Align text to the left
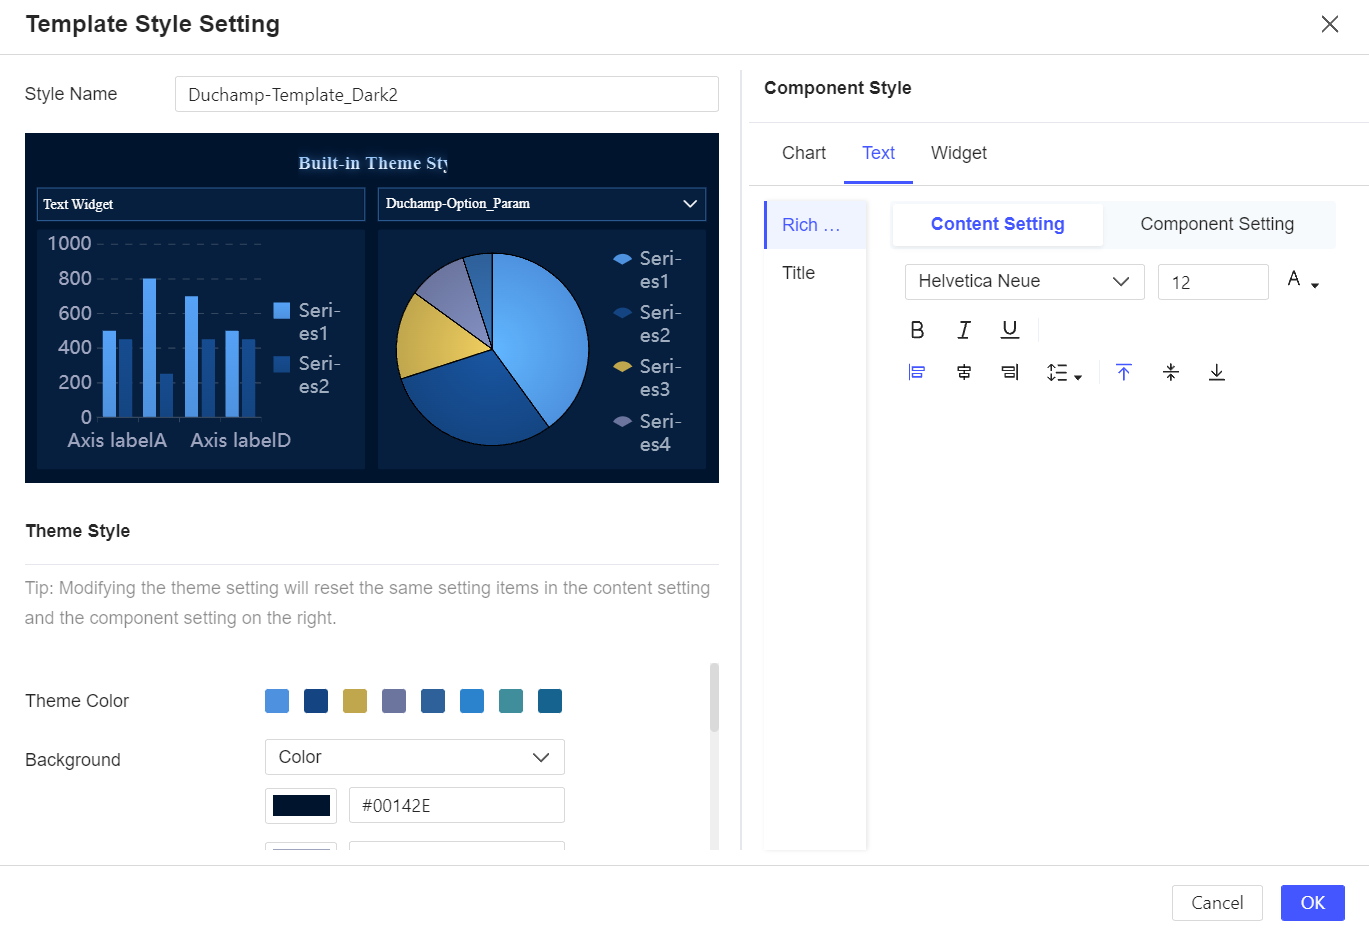1369x934 pixels. click(x=917, y=373)
